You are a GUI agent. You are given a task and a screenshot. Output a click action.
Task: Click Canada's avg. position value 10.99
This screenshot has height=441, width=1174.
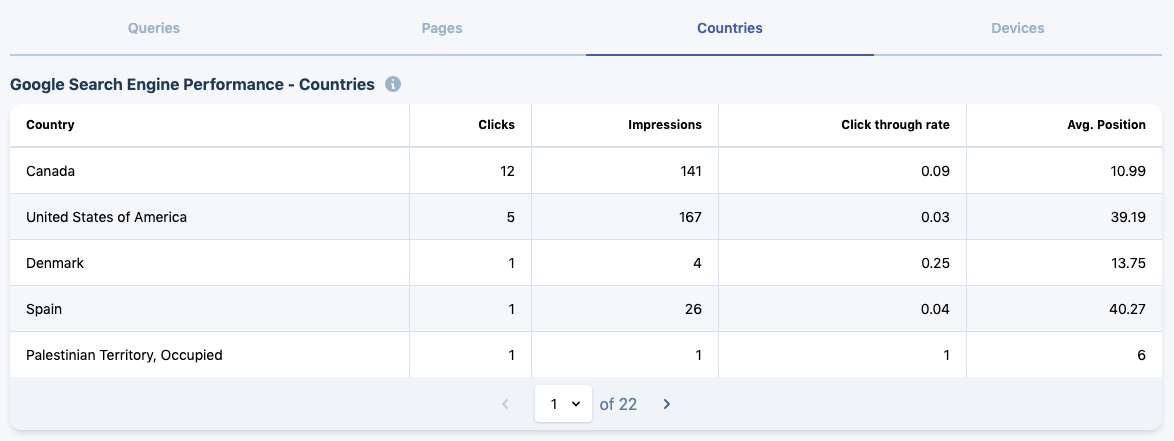1128,171
